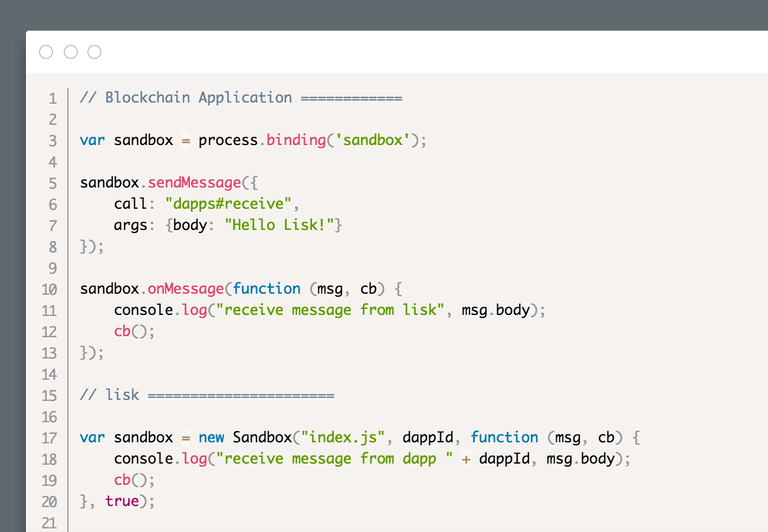Click the 'sandbox' string in process.binding
This screenshot has height=532, width=768.
pos(373,140)
